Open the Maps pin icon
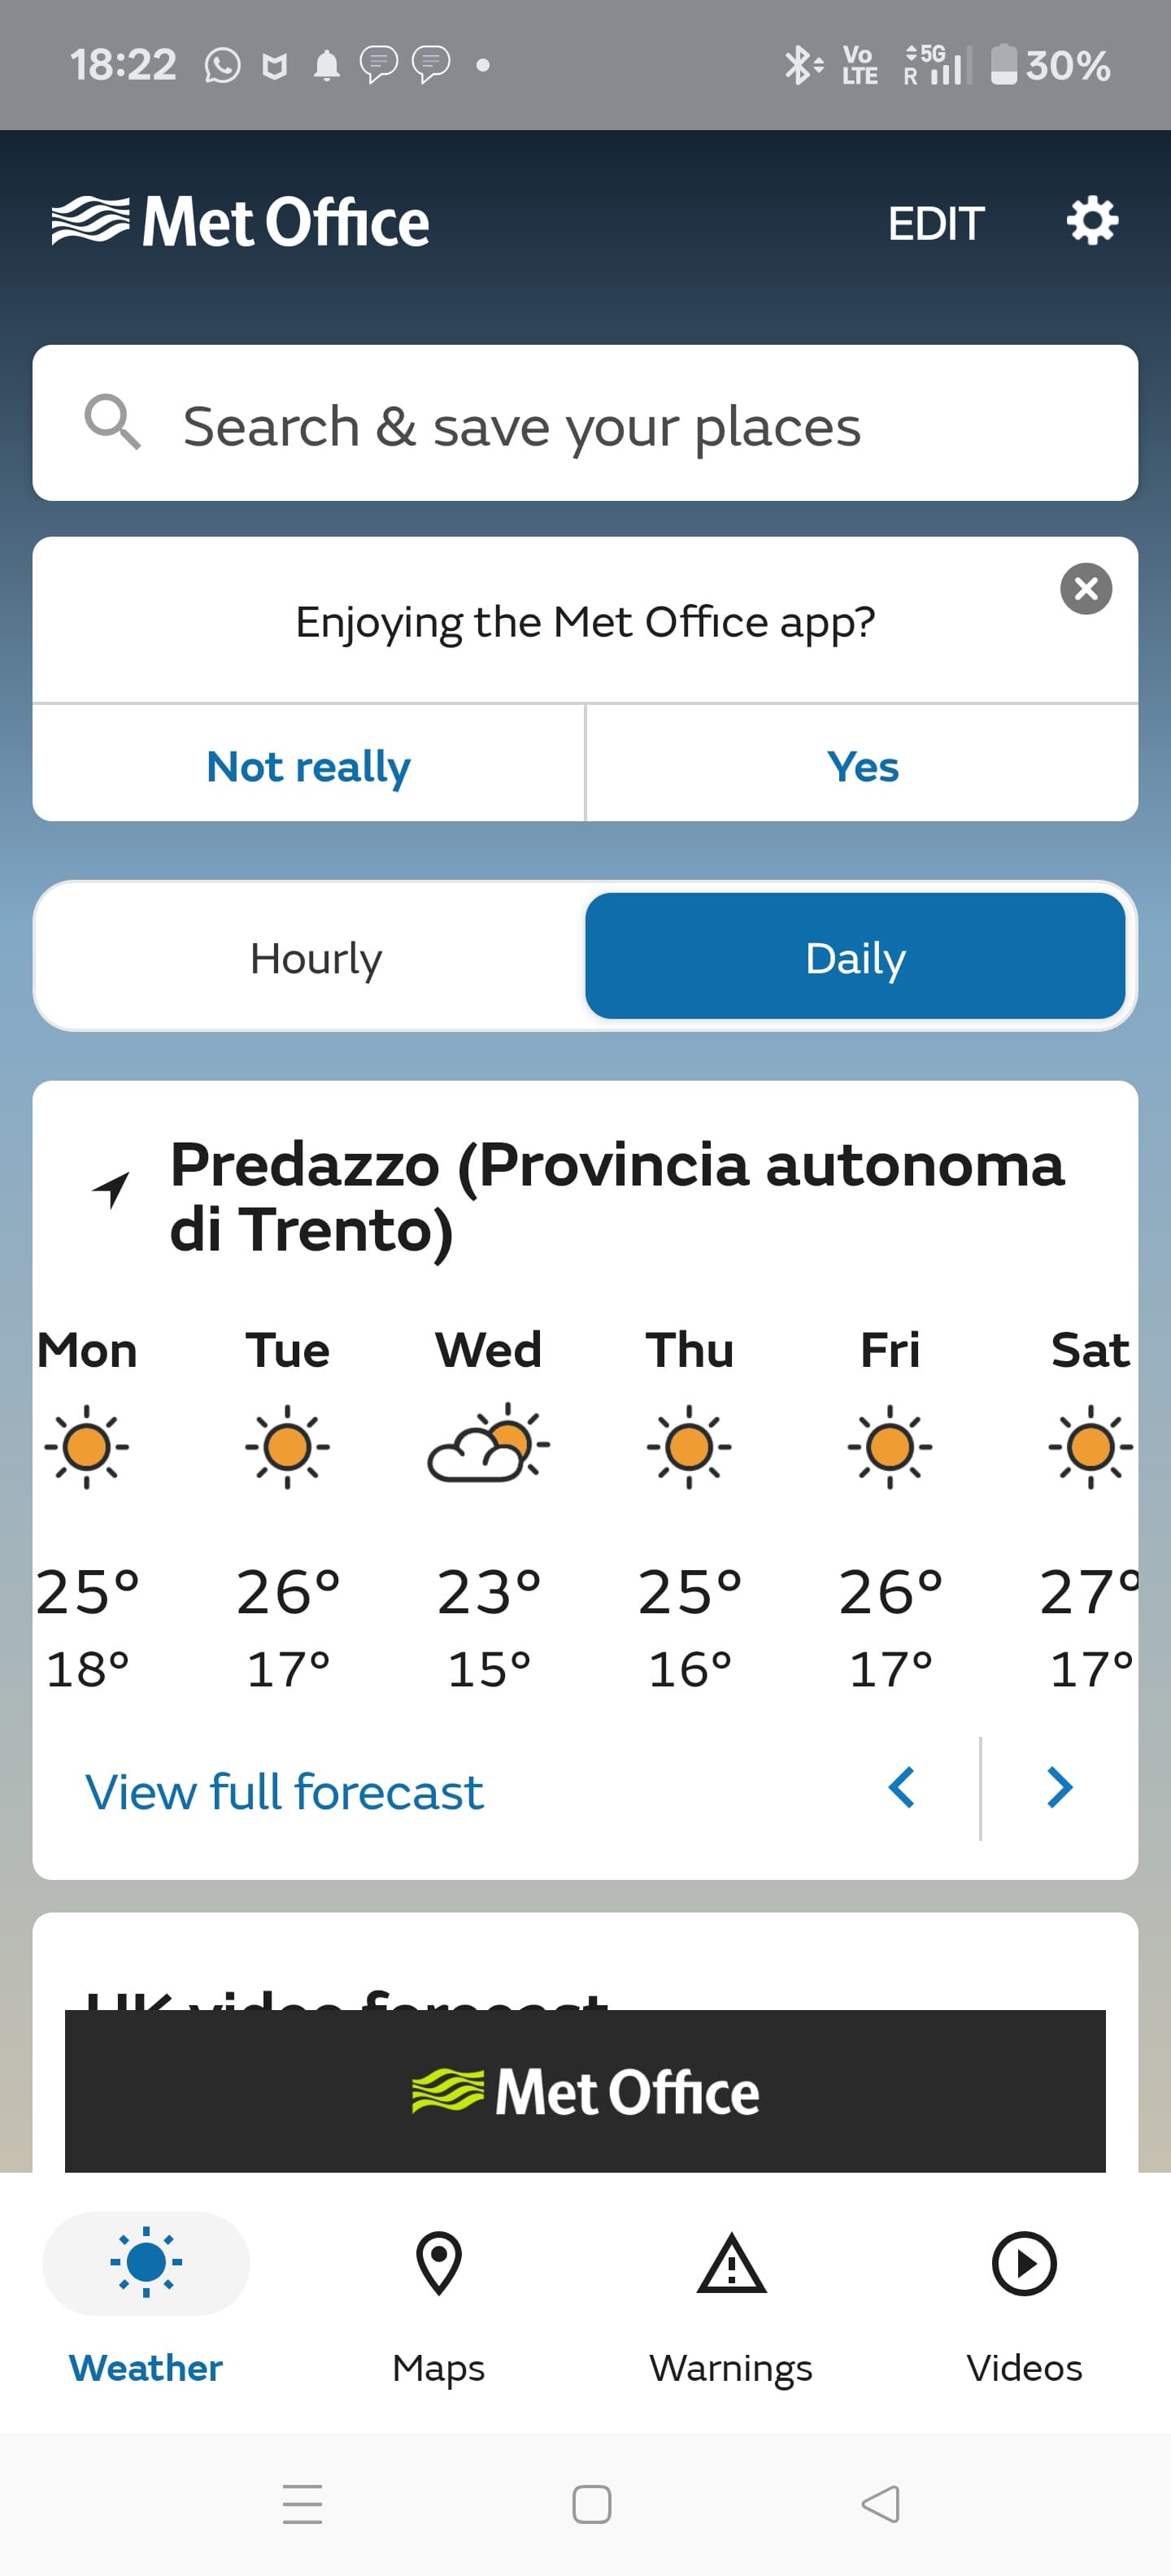Image resolution: width=1171 pixels, height=2576 pixels. (x=438, y=2263)
